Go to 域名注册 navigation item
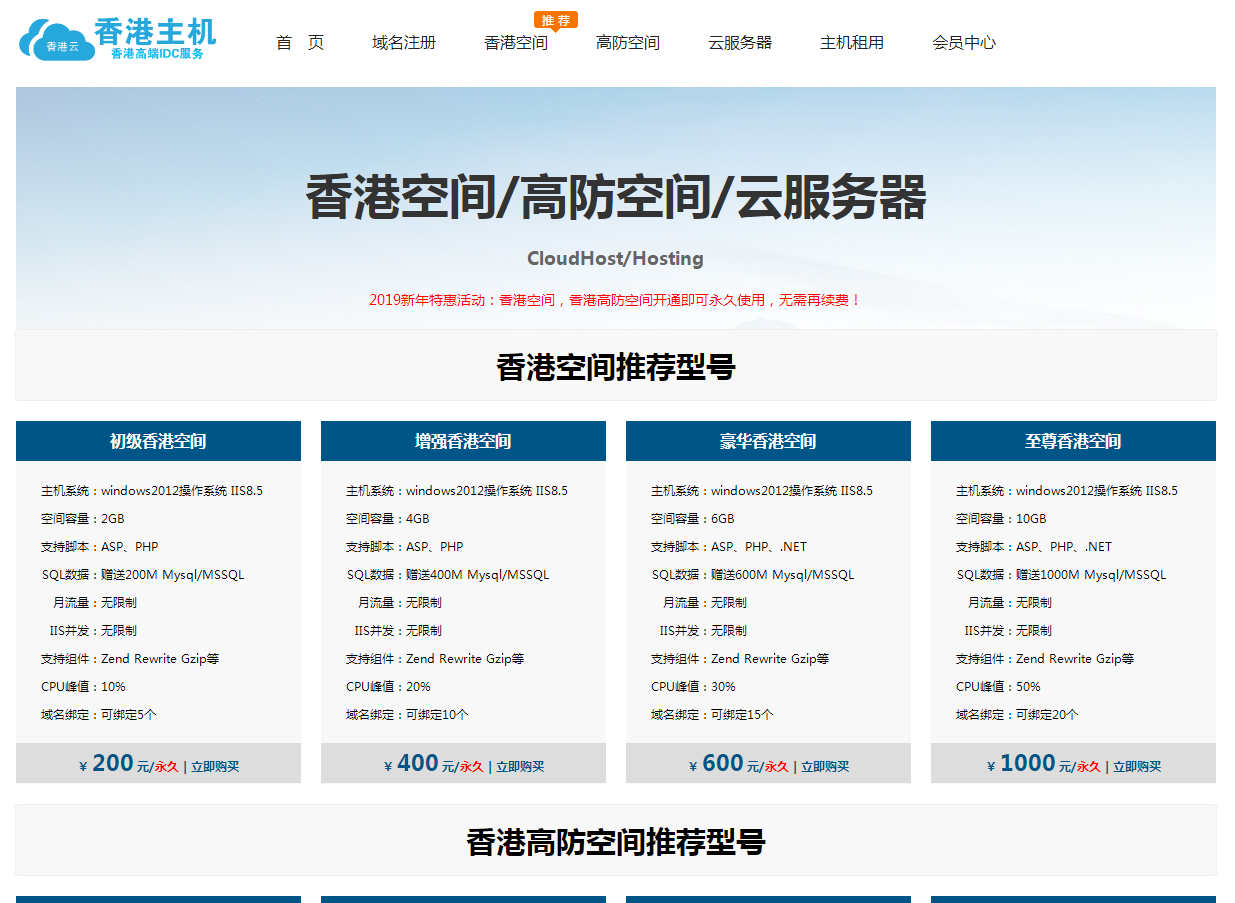The width and height of the screenshot is (1235, 903). [x=404, y=43]
